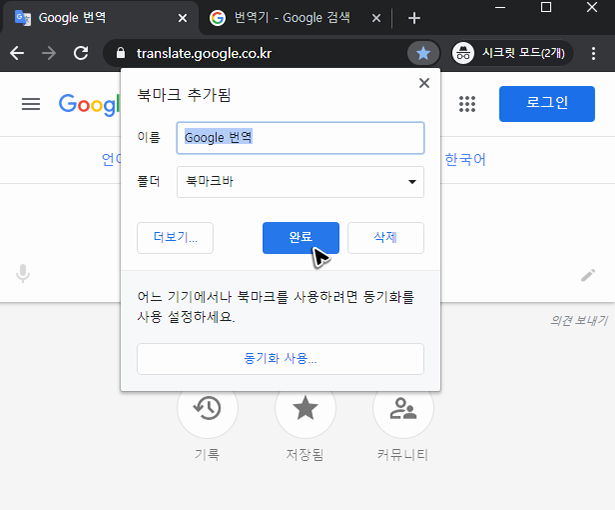
Task: Maximize the Chrome window
Action: click(x=546, y=7)
